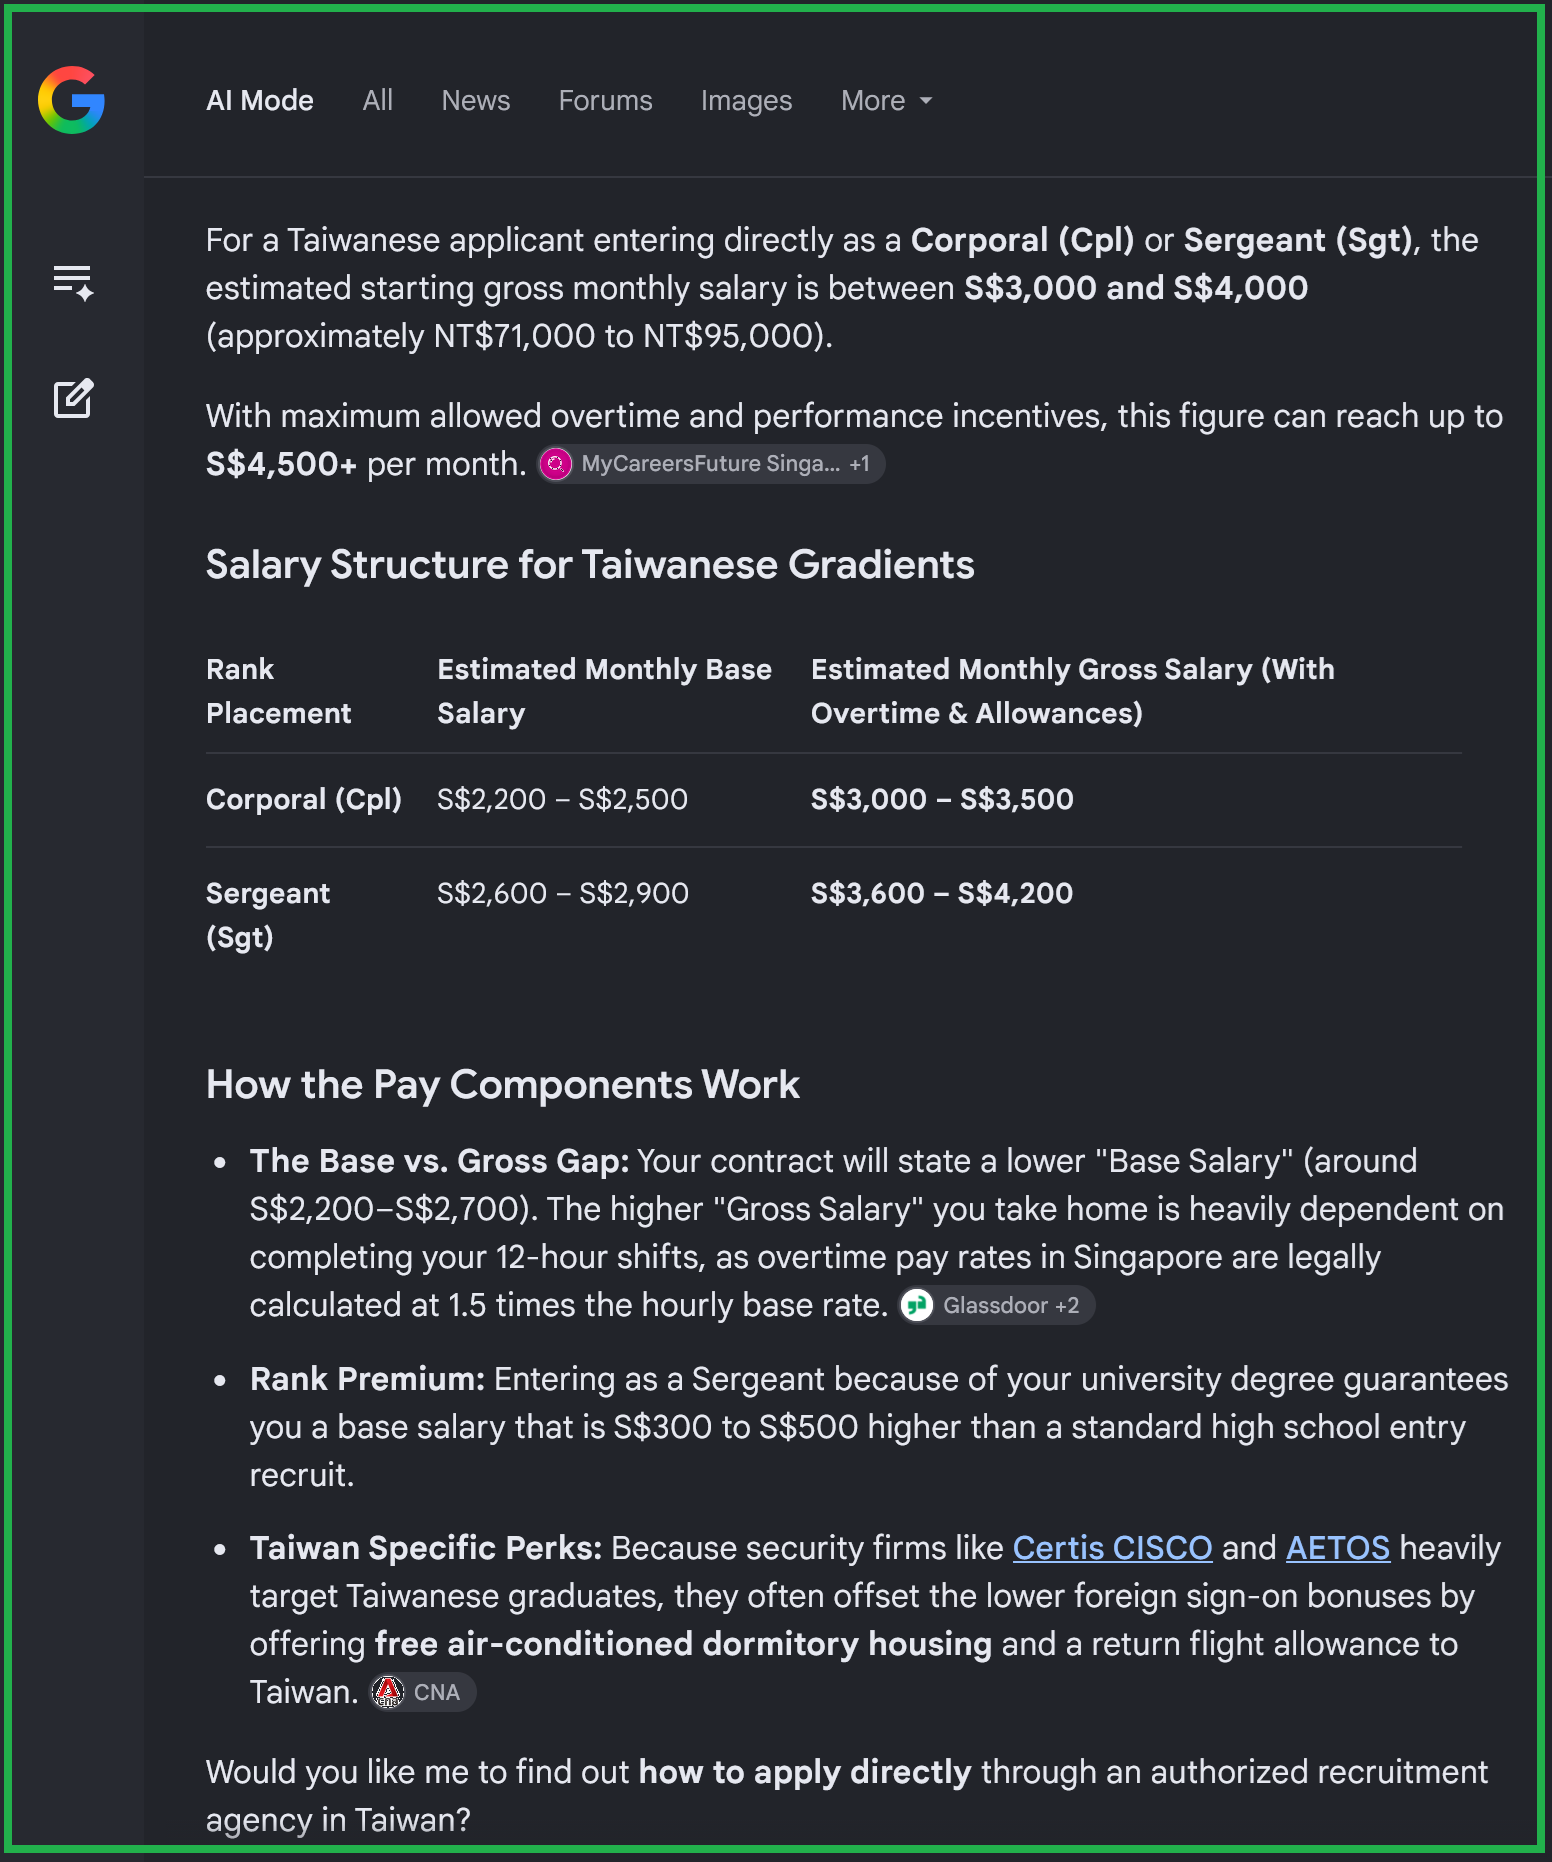
Task: Follow the Certis CISCO link
Action: pyautogui.click(x=1112, y=1548)
